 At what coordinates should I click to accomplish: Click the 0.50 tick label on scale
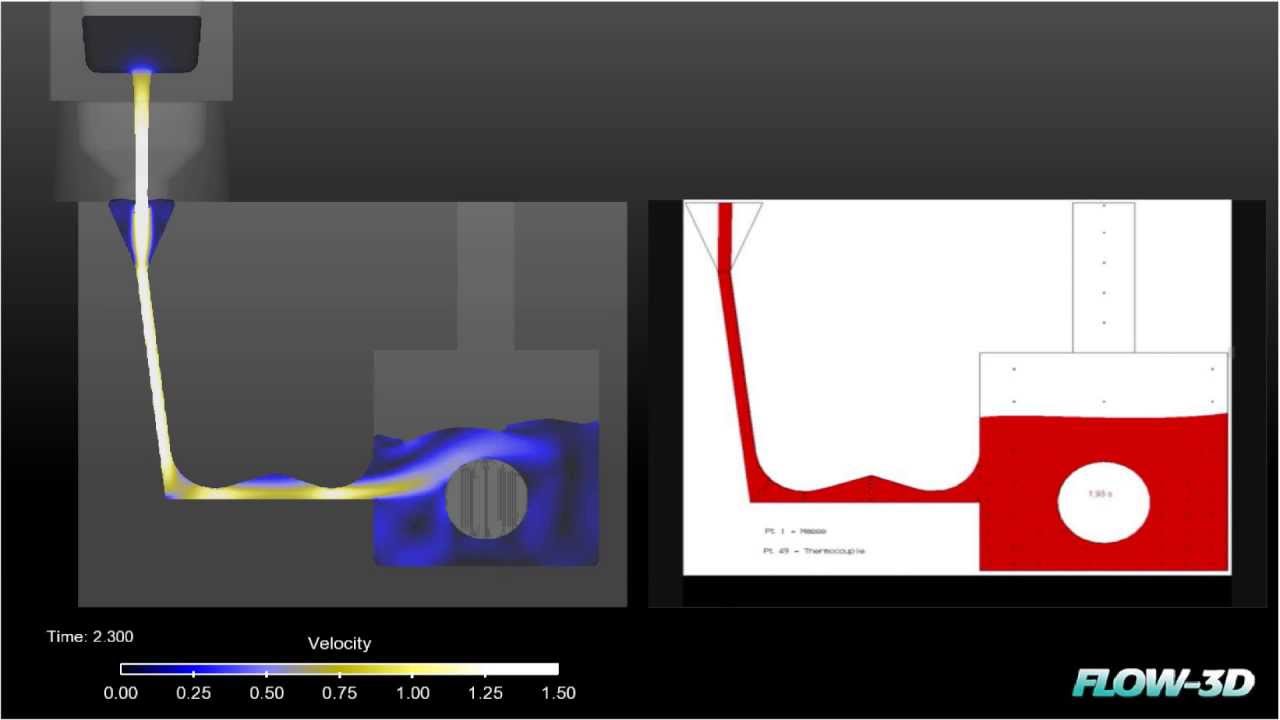pyautogui.click(x=266, y=692)
